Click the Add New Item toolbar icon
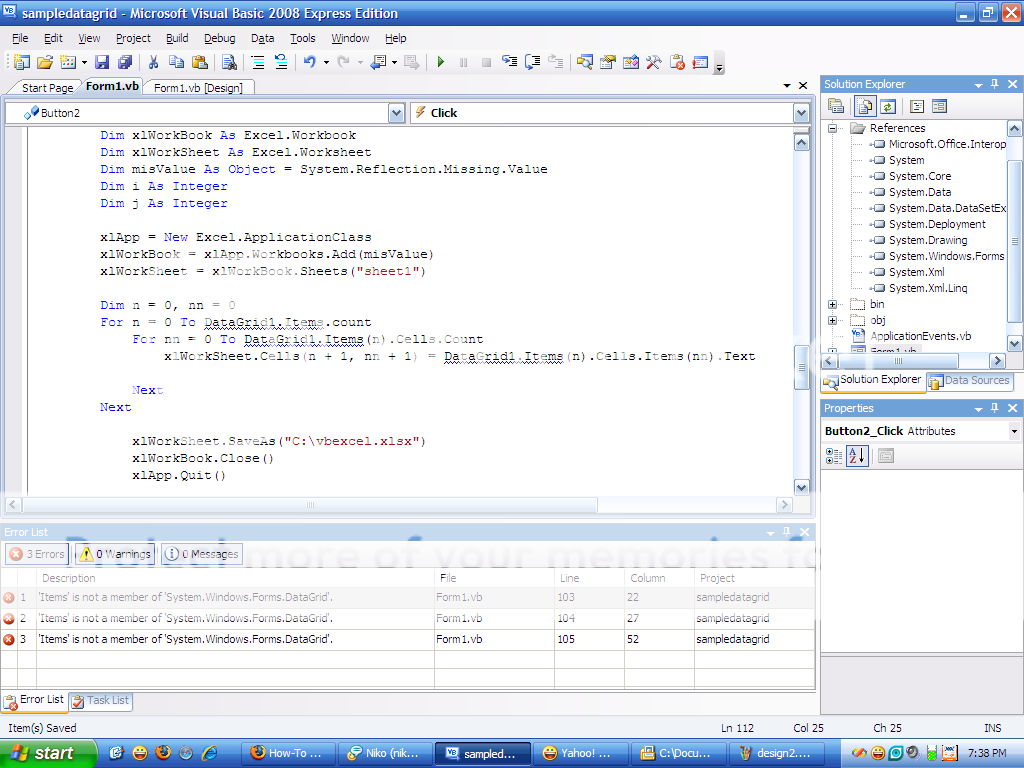 [x=67, y=62]
